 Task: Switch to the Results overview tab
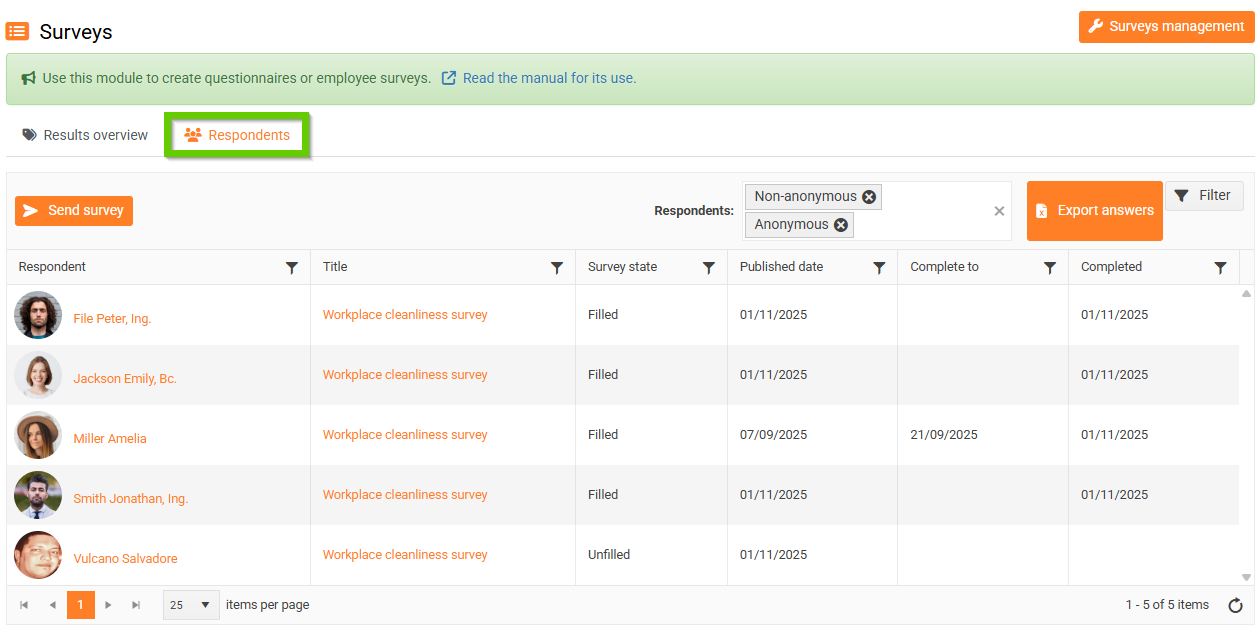(x=86, y=135)
